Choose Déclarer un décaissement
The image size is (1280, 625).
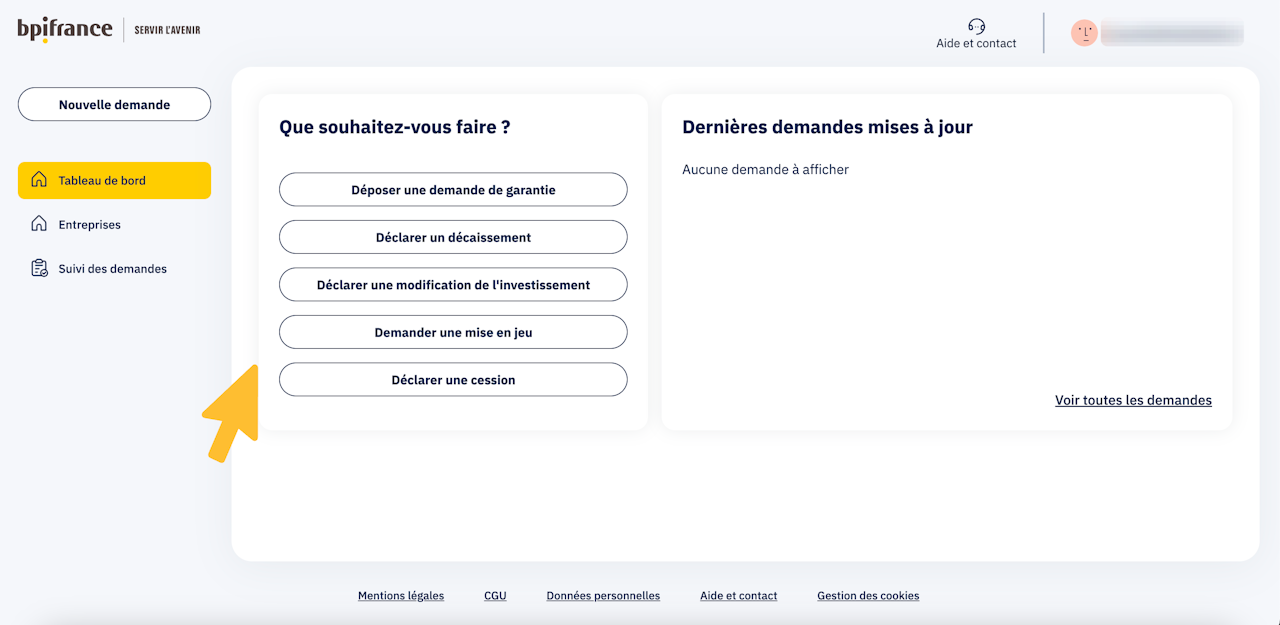coord(453,237)
